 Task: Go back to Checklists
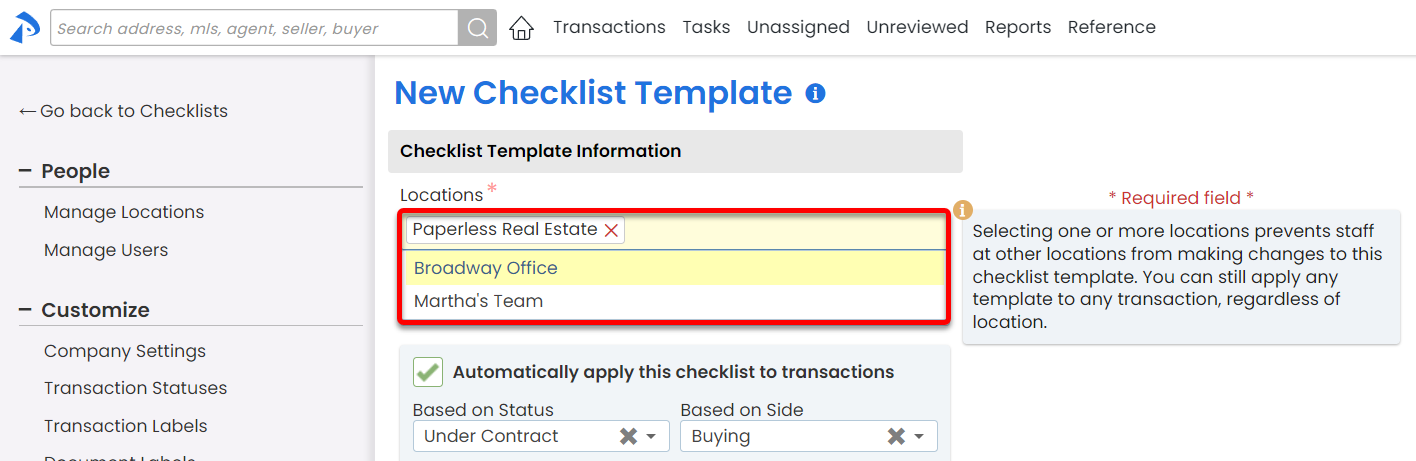point(123,111)
